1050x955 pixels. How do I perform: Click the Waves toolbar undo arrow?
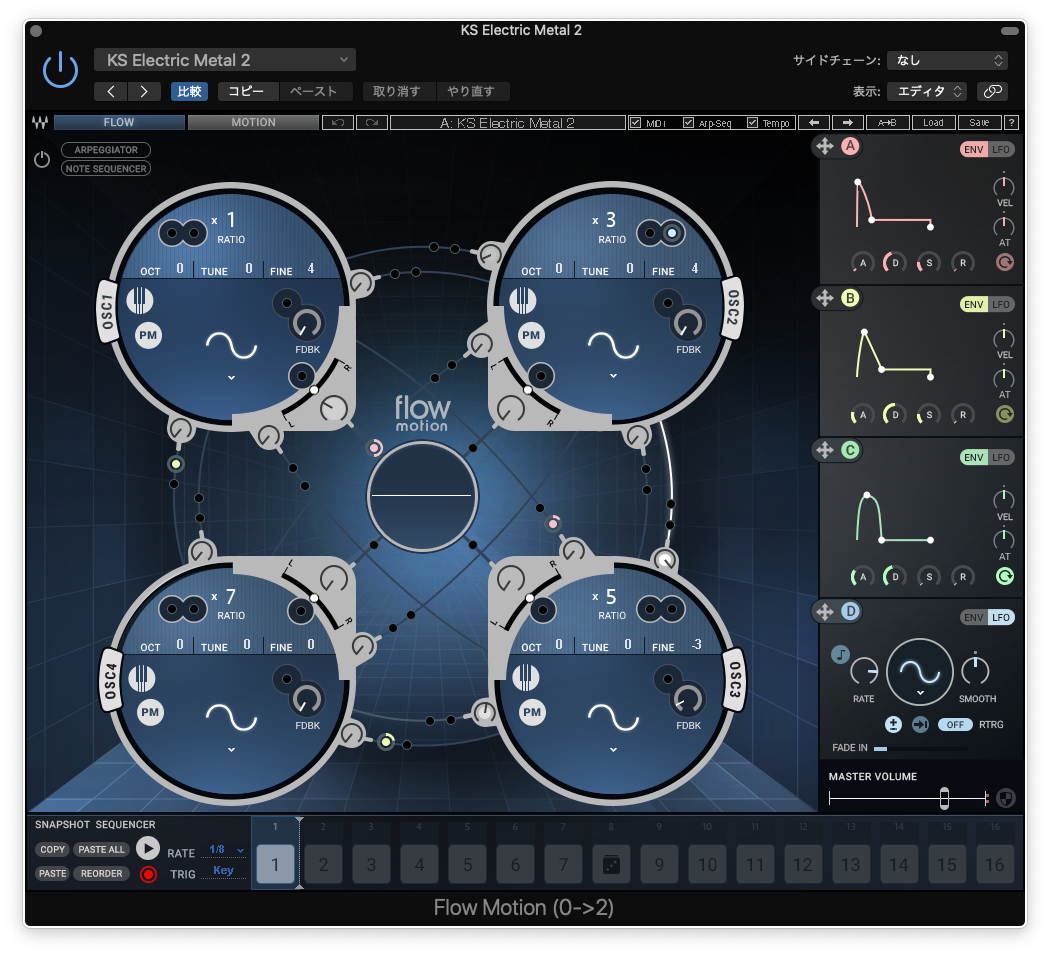[338, 123]
